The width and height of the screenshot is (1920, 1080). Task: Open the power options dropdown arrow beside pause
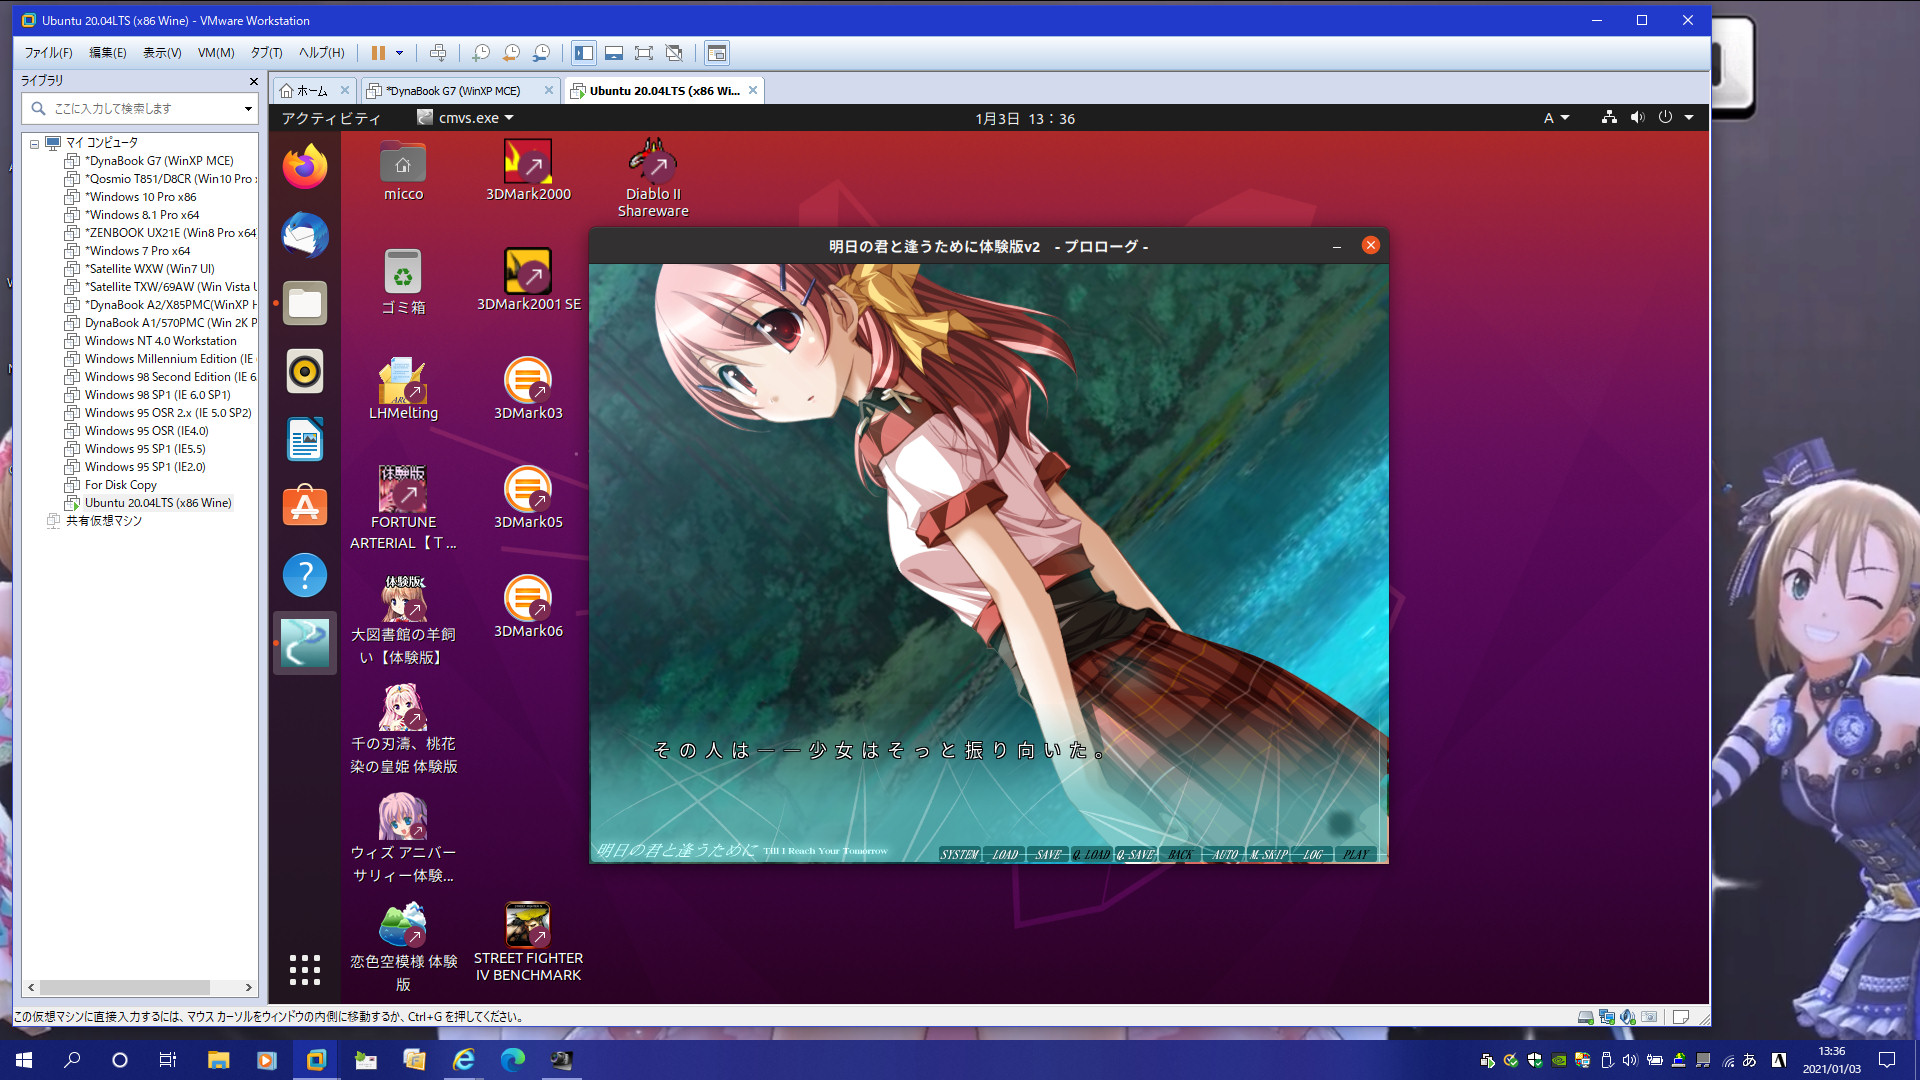tap(399, 53)
